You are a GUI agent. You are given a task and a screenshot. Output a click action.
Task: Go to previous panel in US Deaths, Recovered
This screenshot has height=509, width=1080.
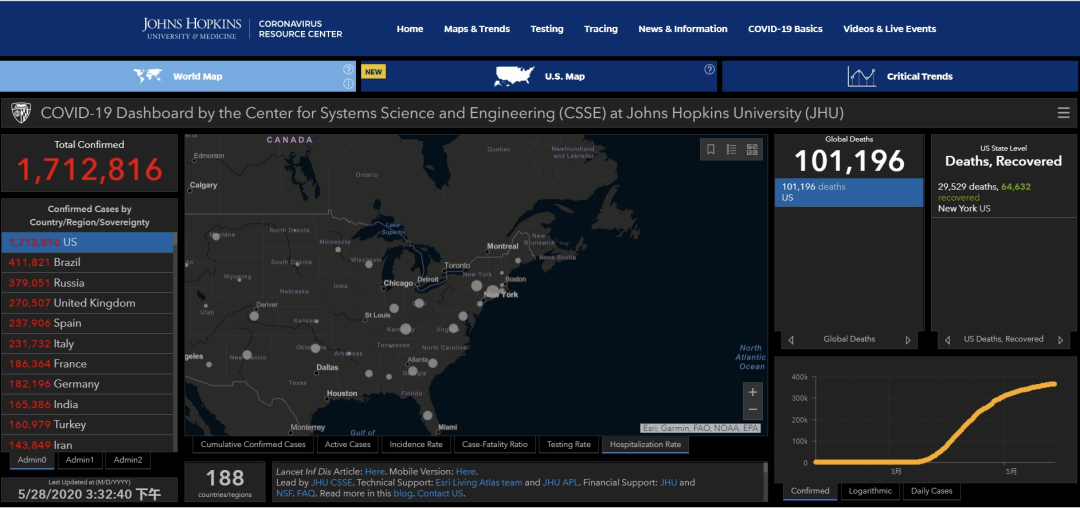[948, 340]
